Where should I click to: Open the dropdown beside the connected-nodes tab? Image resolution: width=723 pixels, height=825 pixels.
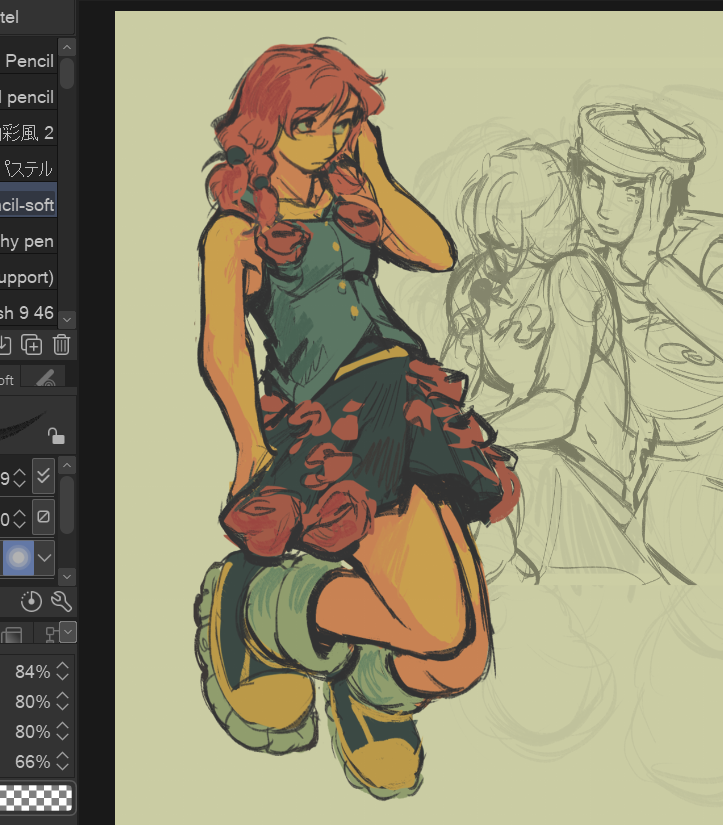68,632
